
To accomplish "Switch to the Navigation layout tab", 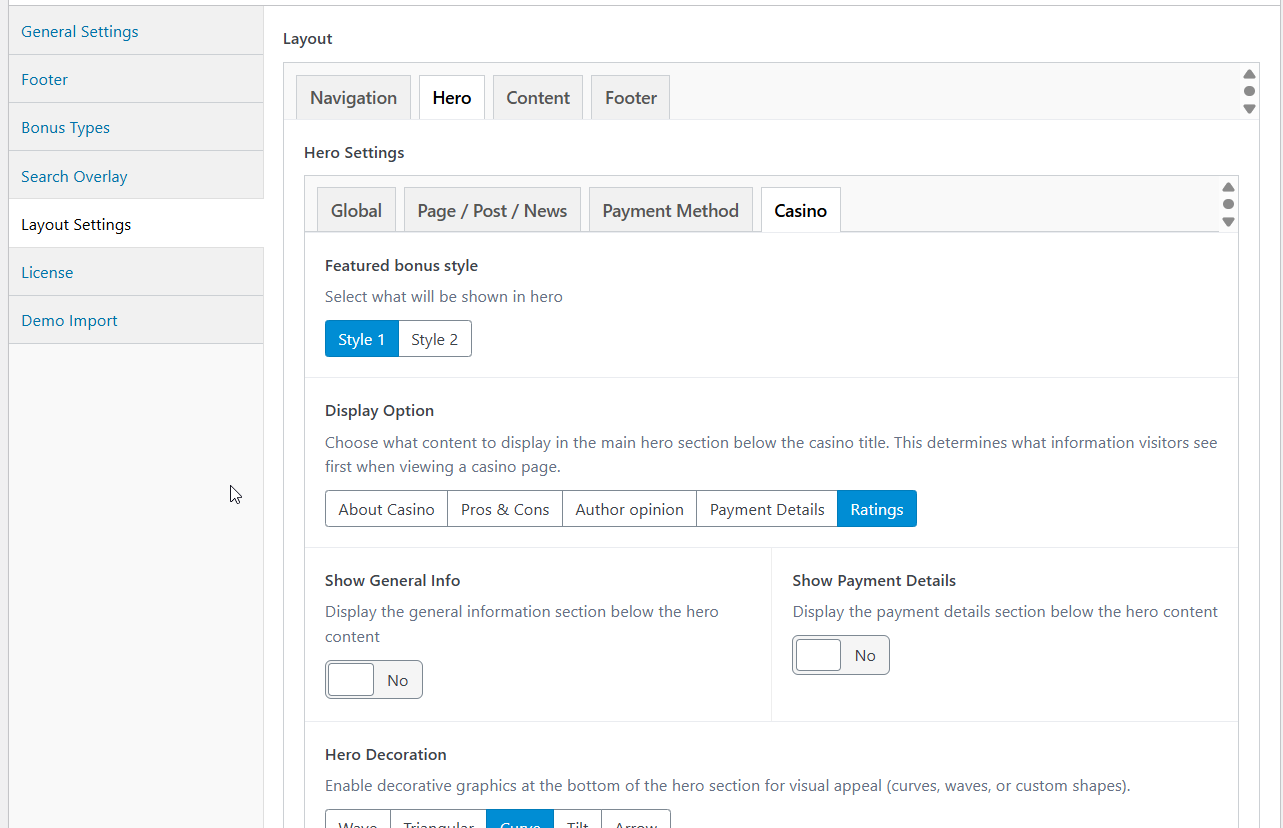I will point(353,98).
